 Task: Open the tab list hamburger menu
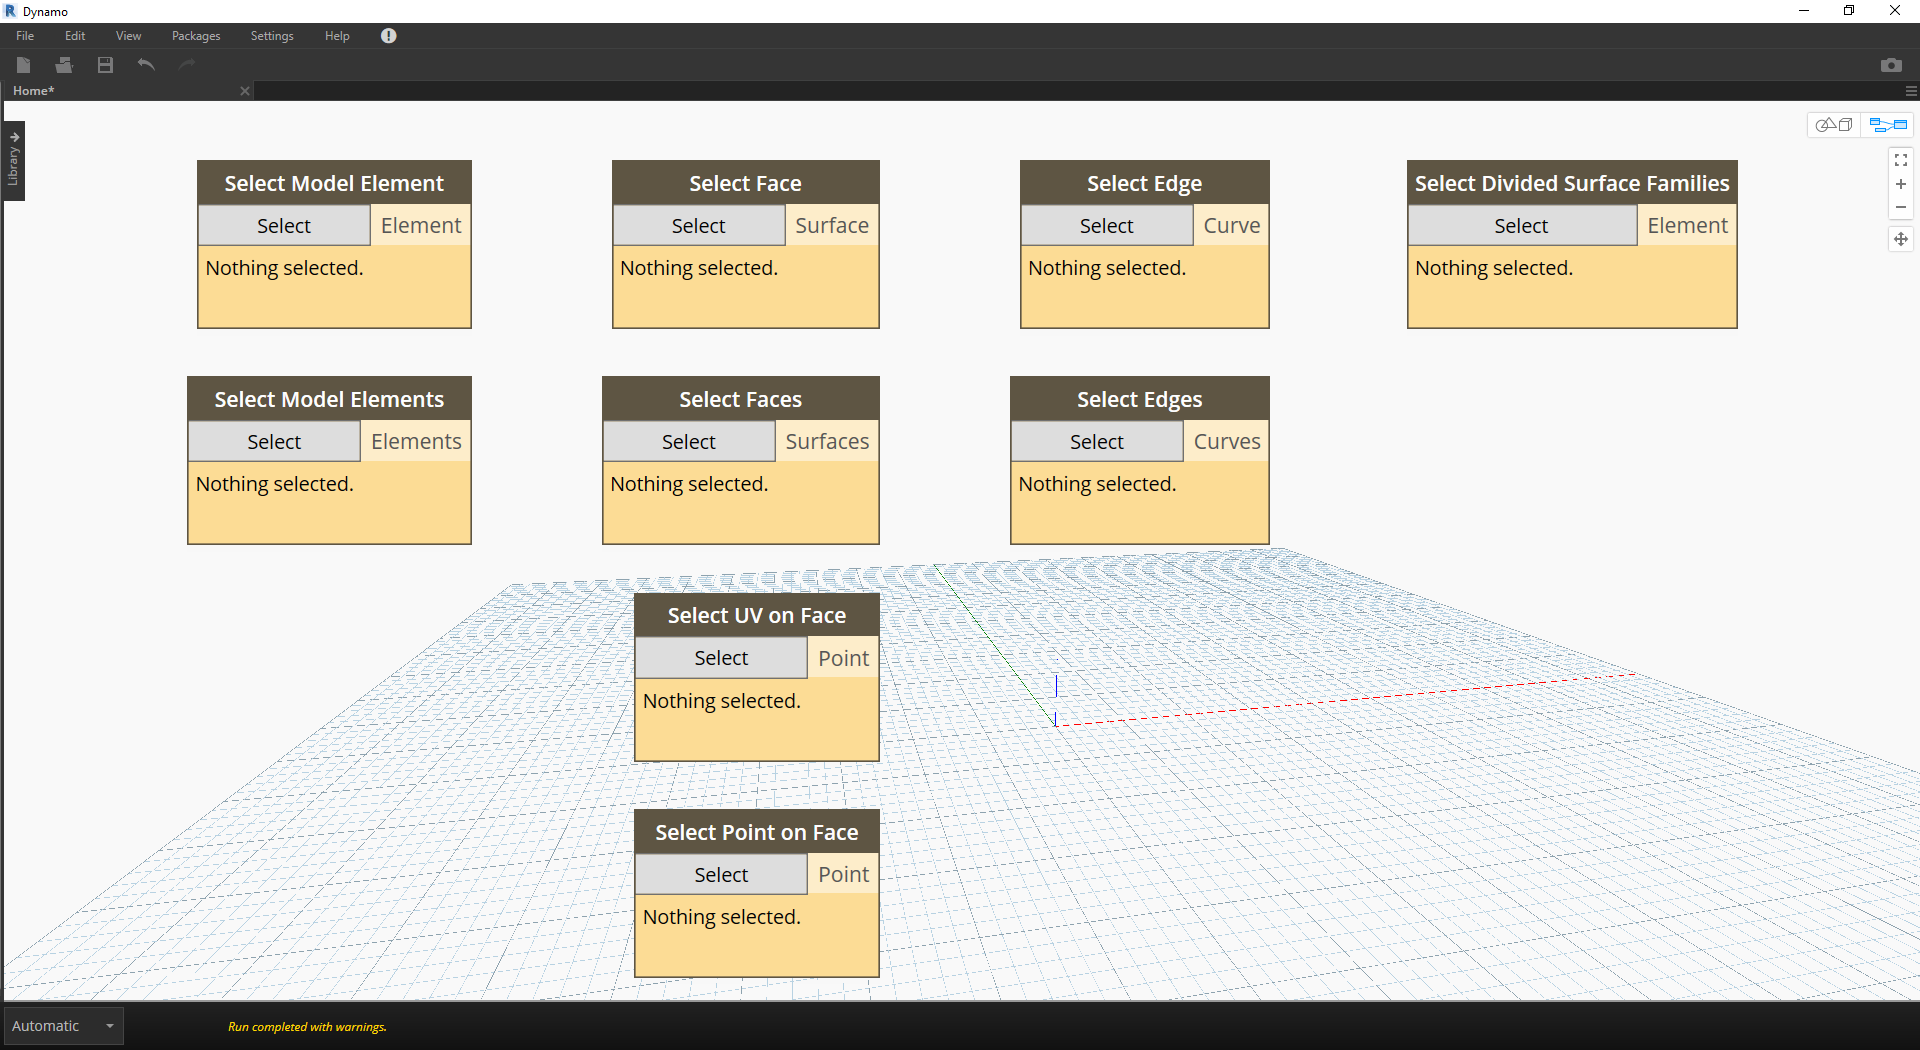(x=1910, y=91)
